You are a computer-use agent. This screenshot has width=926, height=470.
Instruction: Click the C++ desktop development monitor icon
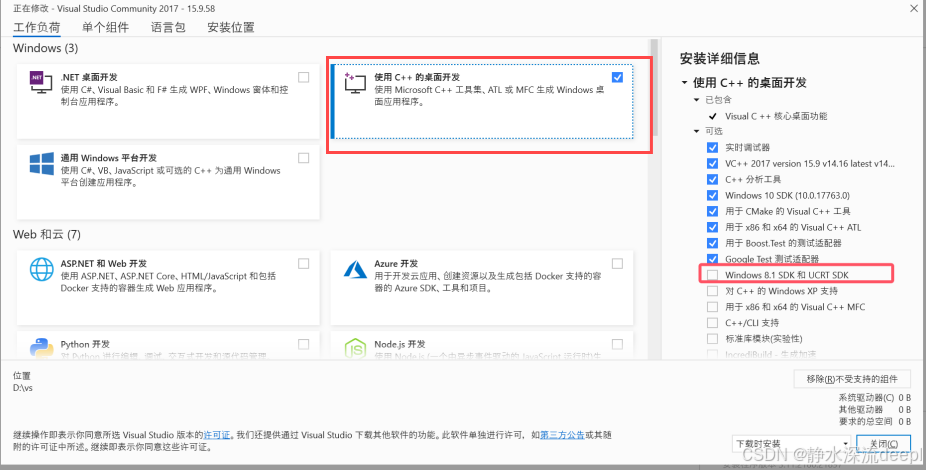356,83
